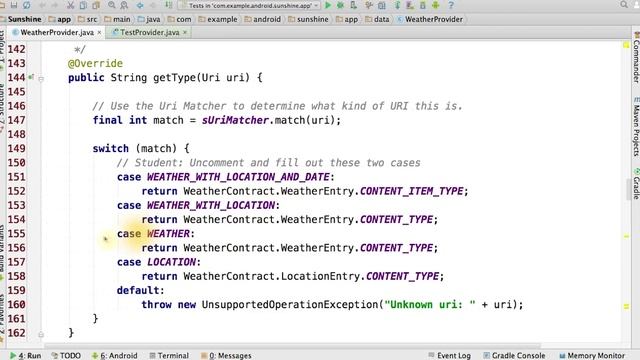This screenshot has height=360, width=640.
Task: Select the src folder breadcrumb
Action: tap(87, 19)
